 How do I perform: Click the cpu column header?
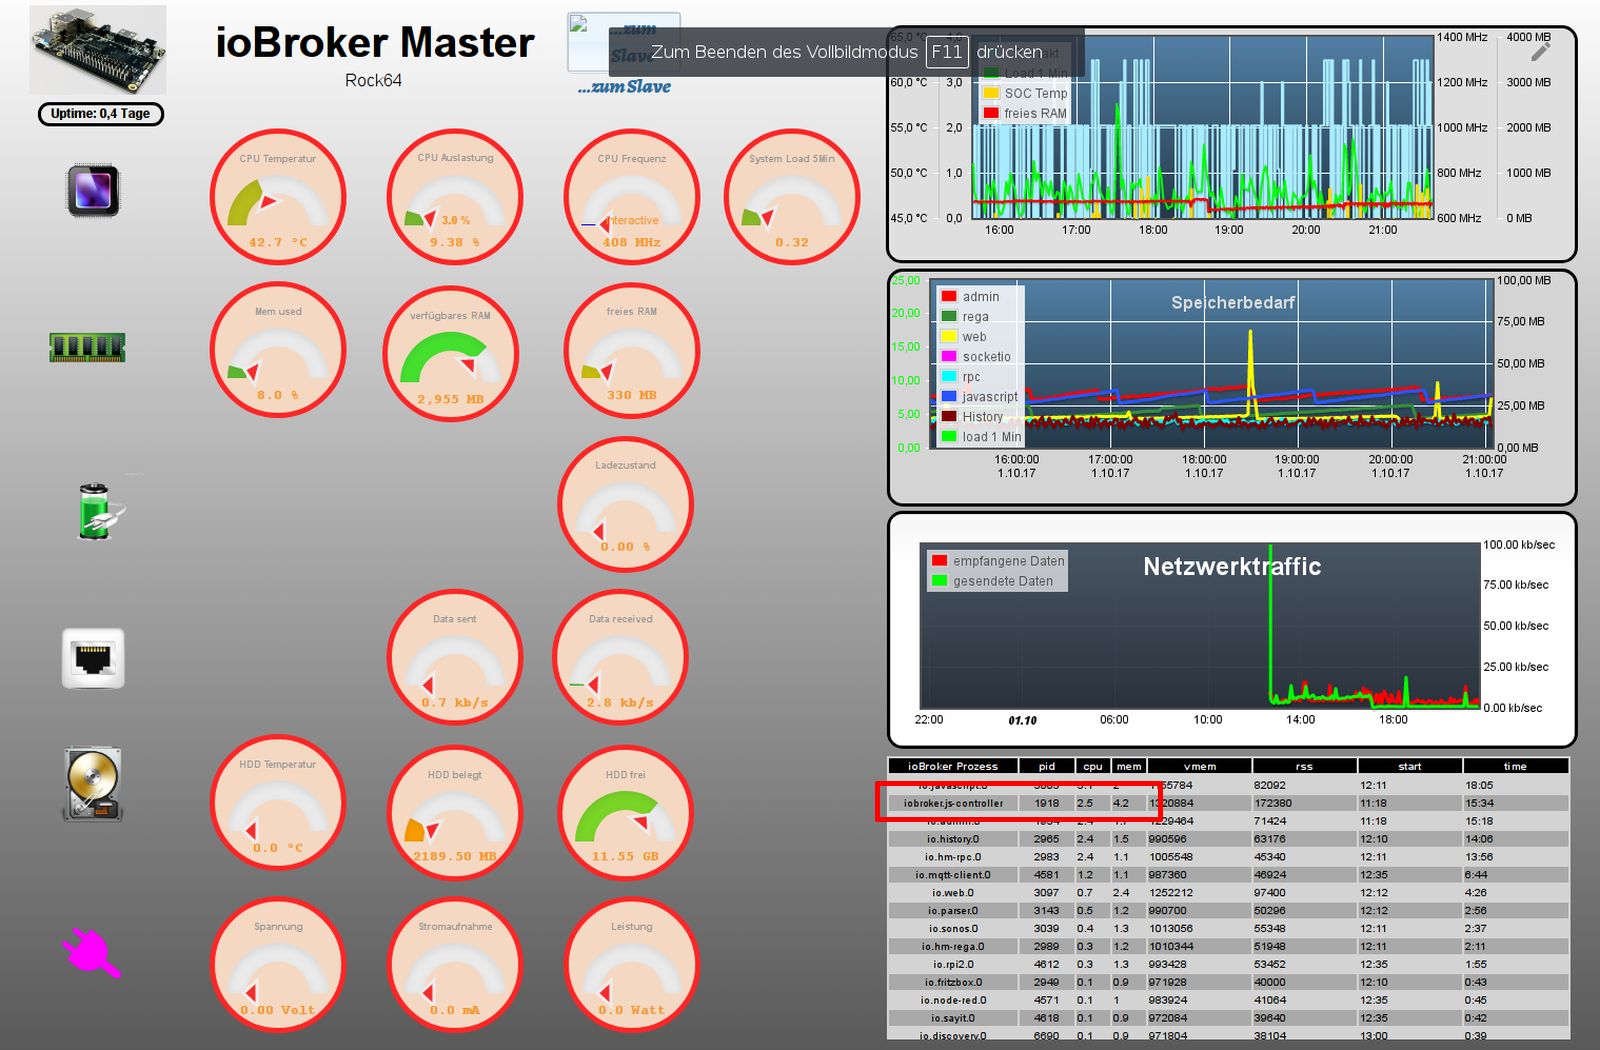click(x=1093, y=766)
